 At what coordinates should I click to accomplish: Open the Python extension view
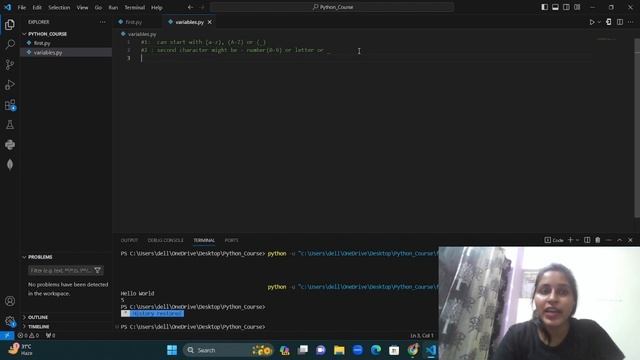click(10, 144)
